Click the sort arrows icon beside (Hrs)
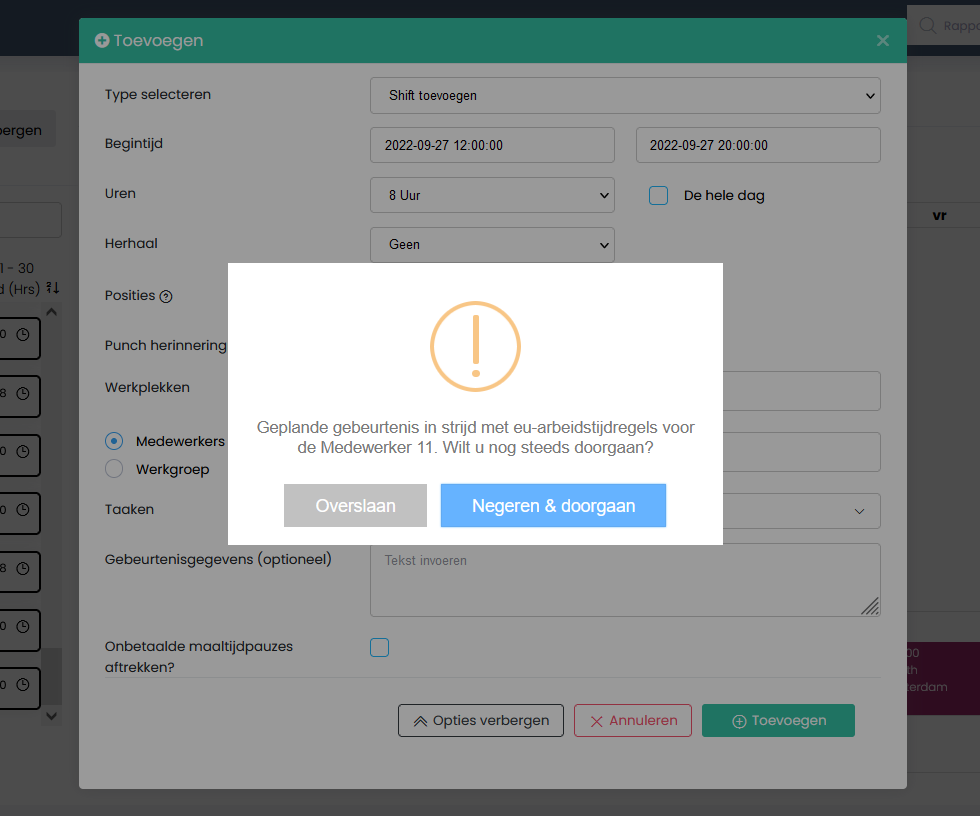Image resolution: width=980 pixels, height=816 pixels. pos(53,288)
